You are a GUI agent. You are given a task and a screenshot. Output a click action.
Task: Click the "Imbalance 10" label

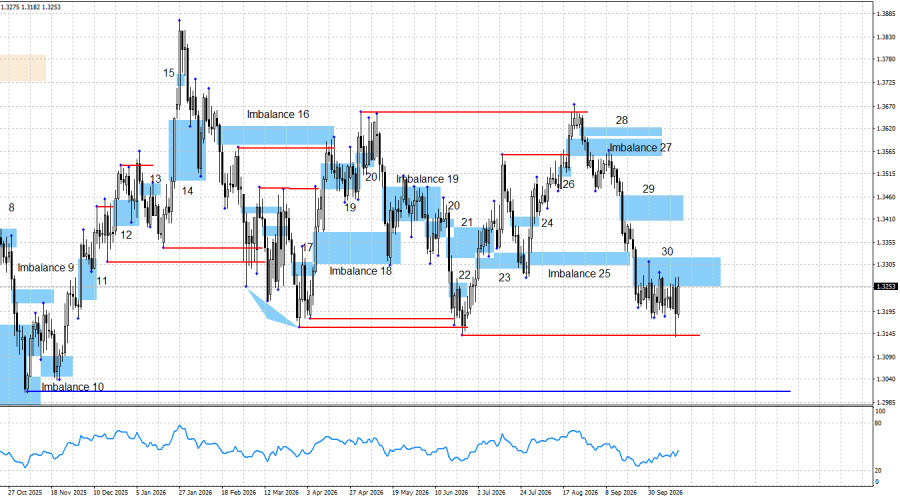pos(73,387)
